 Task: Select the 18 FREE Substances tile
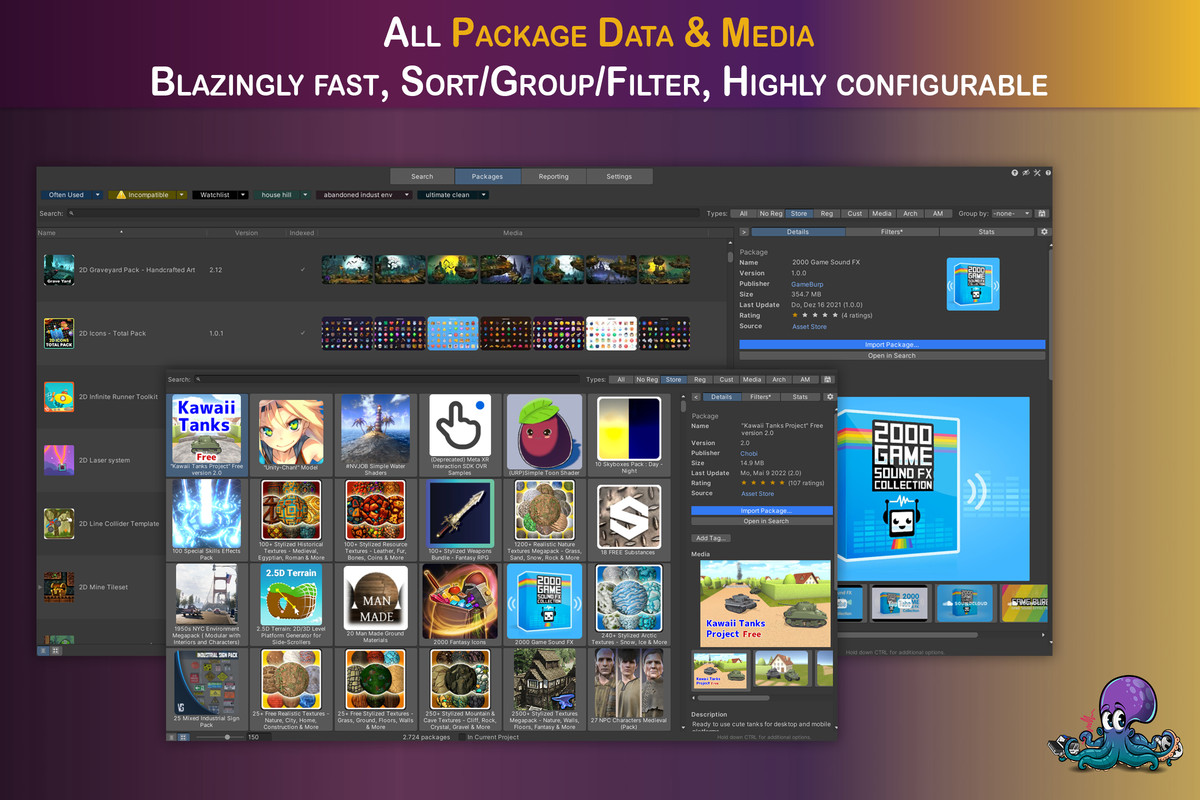628,519
